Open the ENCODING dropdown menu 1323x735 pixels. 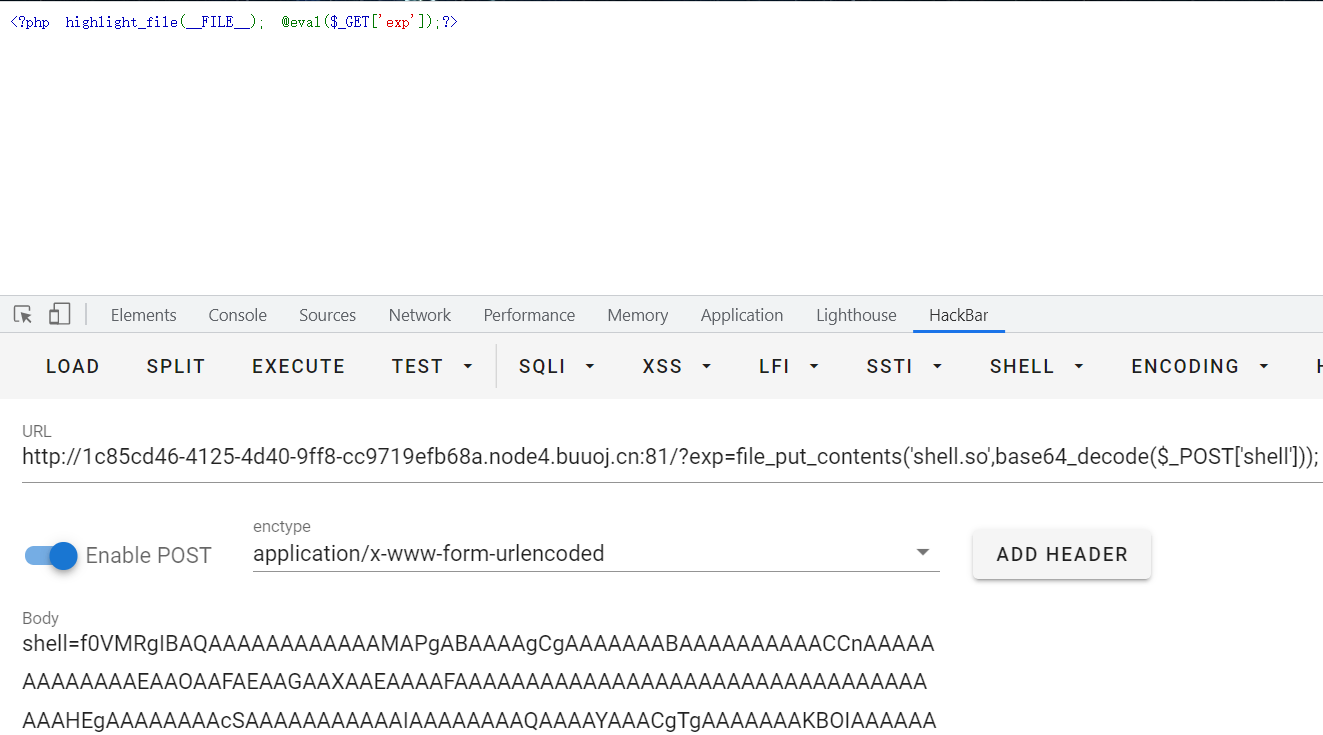[1200, 366]
